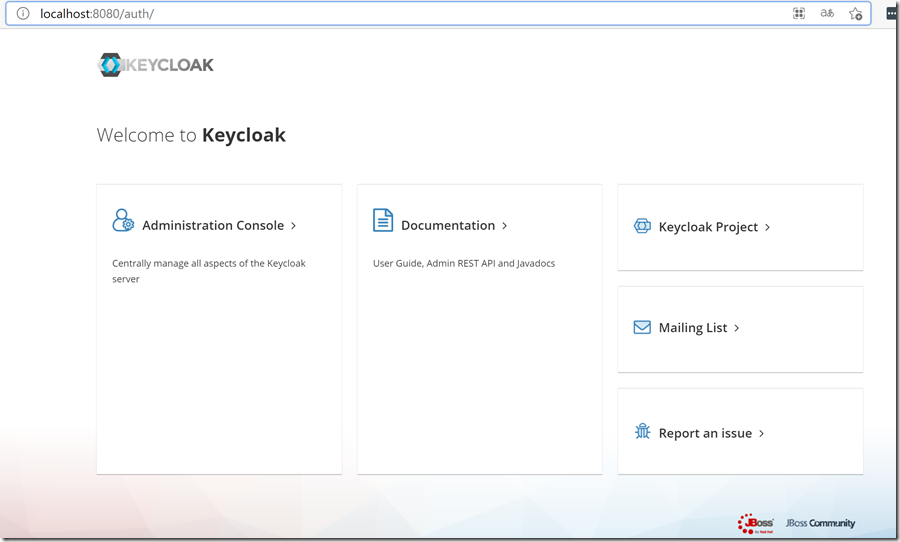Click the Mailing List envelope icon
Image resolution: width=900 pixels, height=542 pixels.
(642, 327)
